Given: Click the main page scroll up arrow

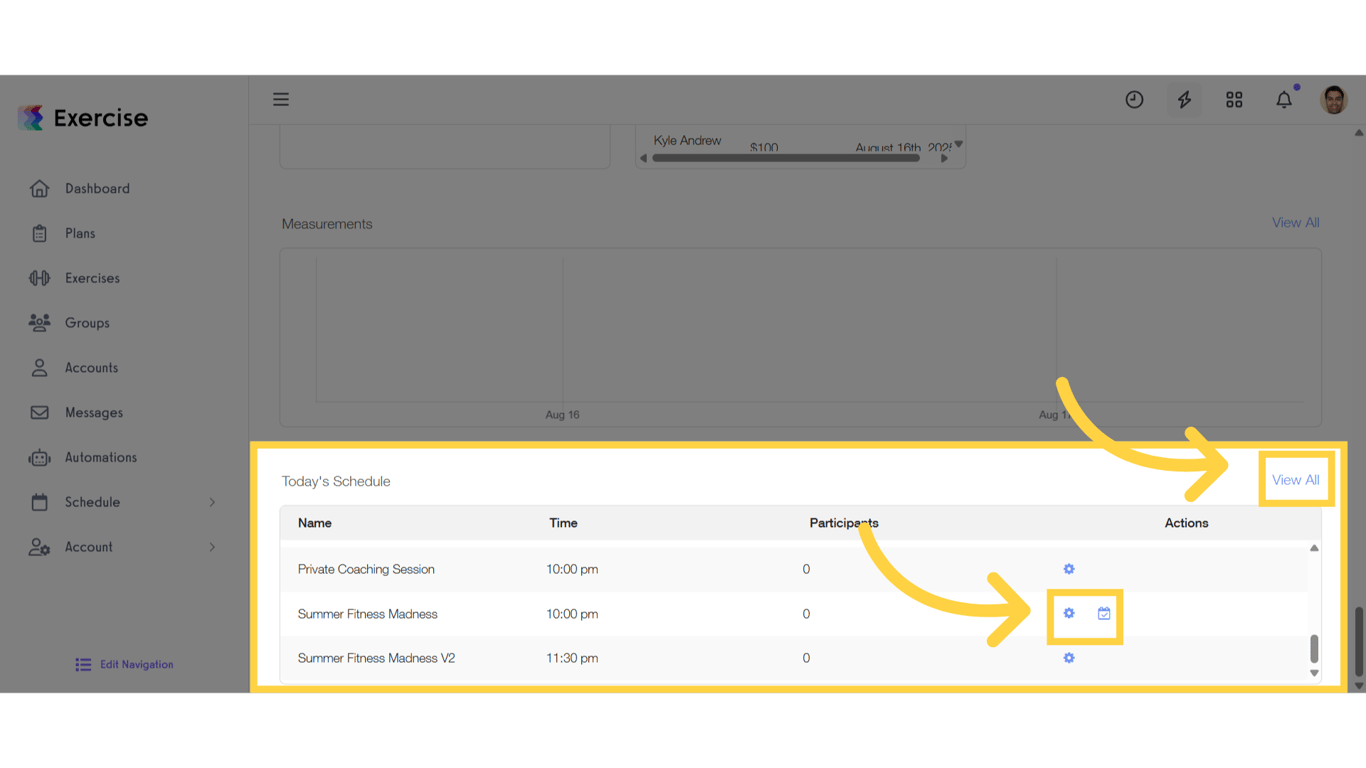Looking at the screenshot, I should point(1358,133).
